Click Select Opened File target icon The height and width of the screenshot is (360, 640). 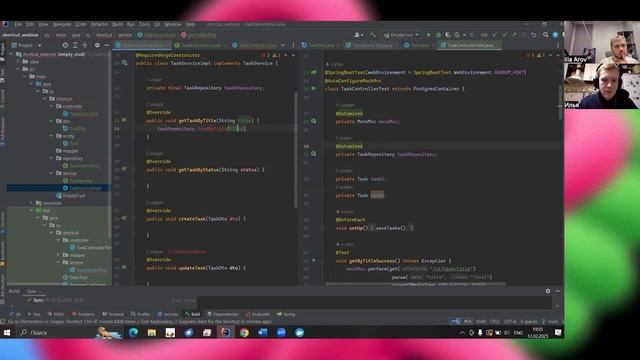pyautogui.click(x=65, y=45)
